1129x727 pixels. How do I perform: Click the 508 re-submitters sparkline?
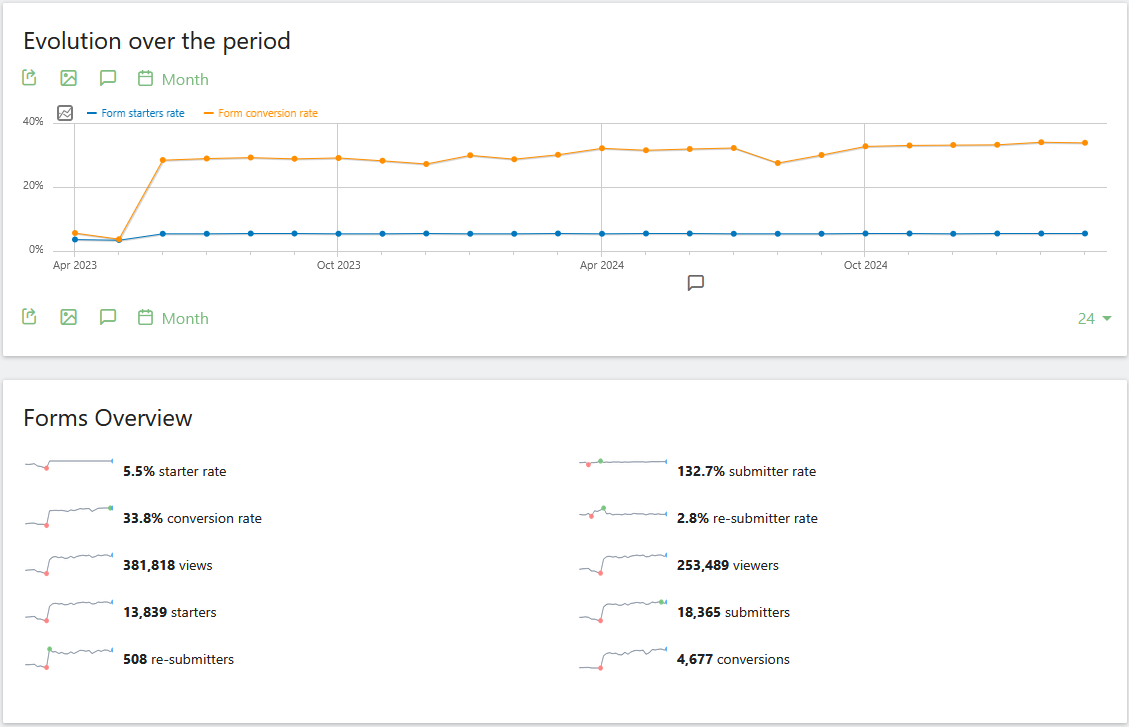pyautogui.click(x=69, y=656)
